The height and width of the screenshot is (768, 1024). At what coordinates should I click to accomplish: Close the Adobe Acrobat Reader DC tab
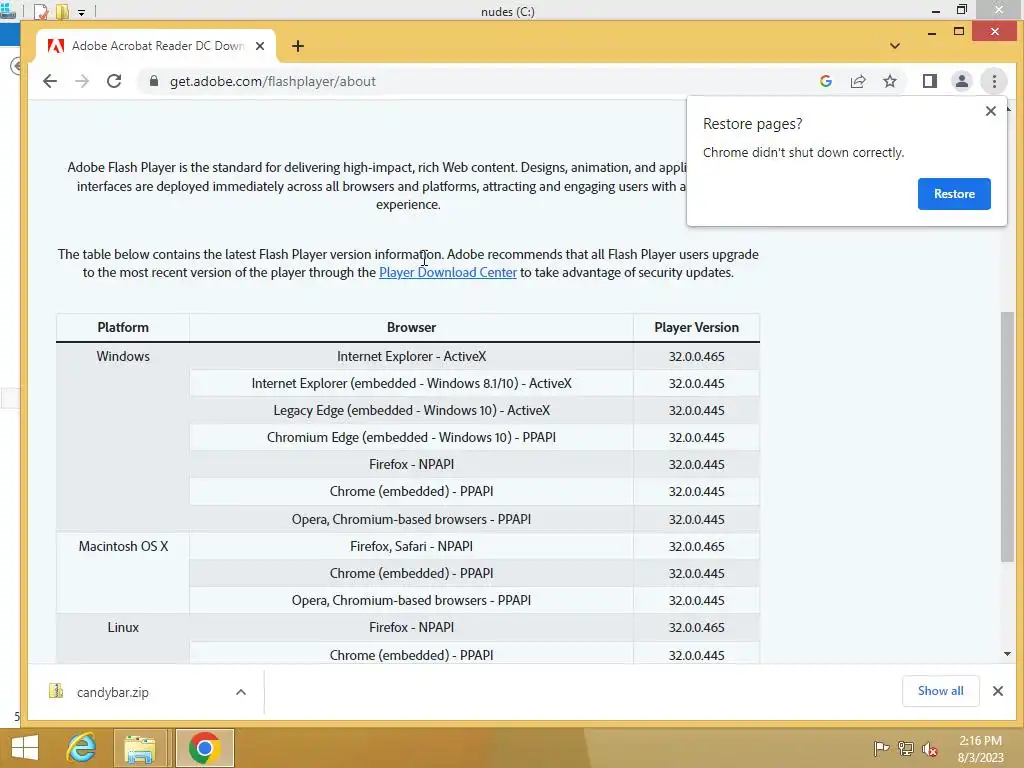click(x=260, y=46)
